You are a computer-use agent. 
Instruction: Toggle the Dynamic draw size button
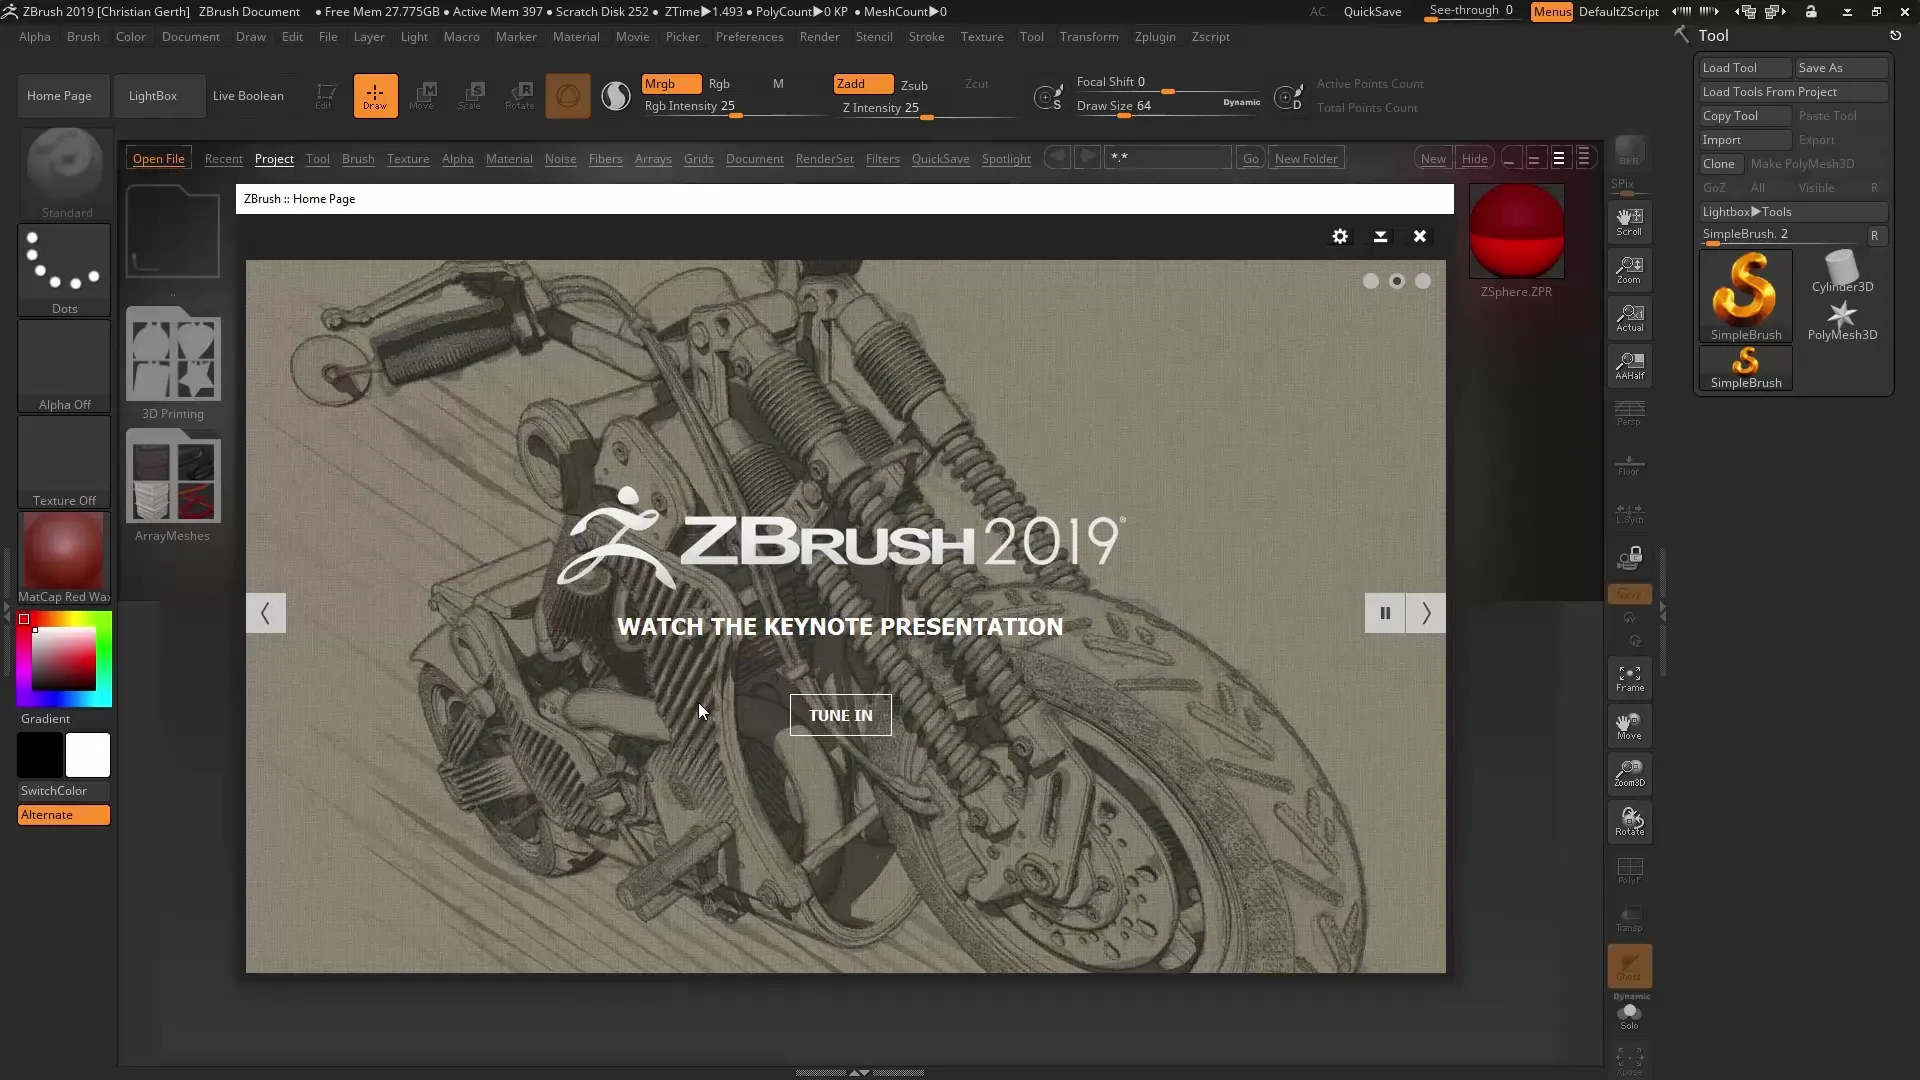pos(1241,102)
